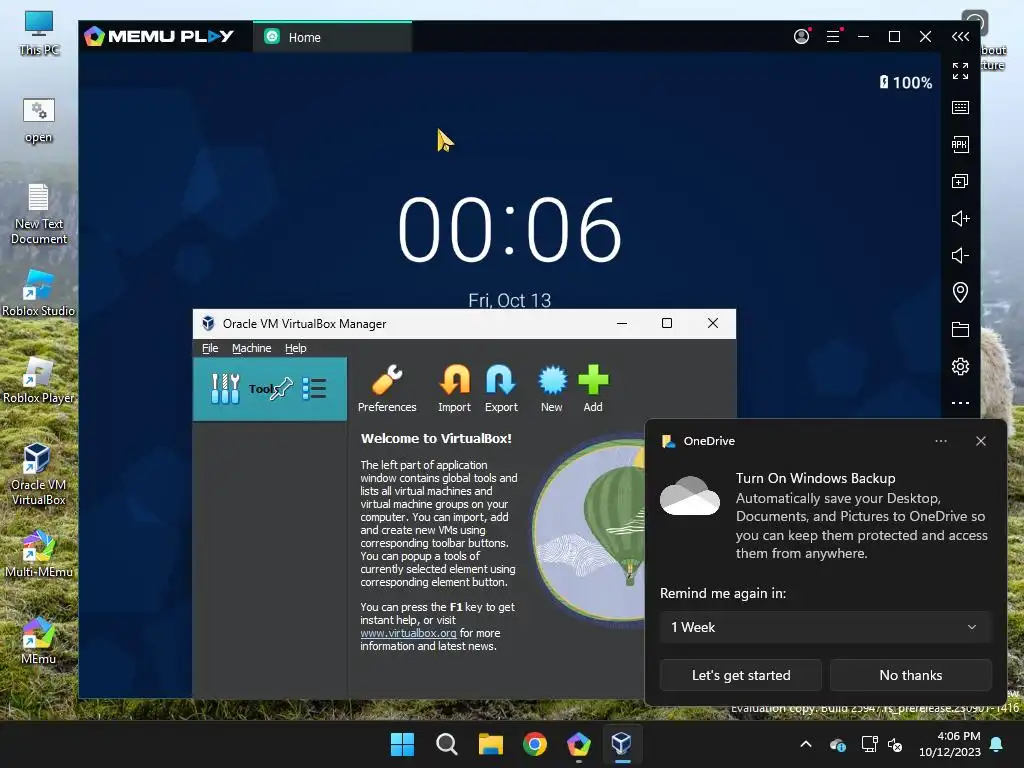This screenshot has width=1024, height=768.
Task: Click the pin icon beside Tools
Action: [281, 389]
